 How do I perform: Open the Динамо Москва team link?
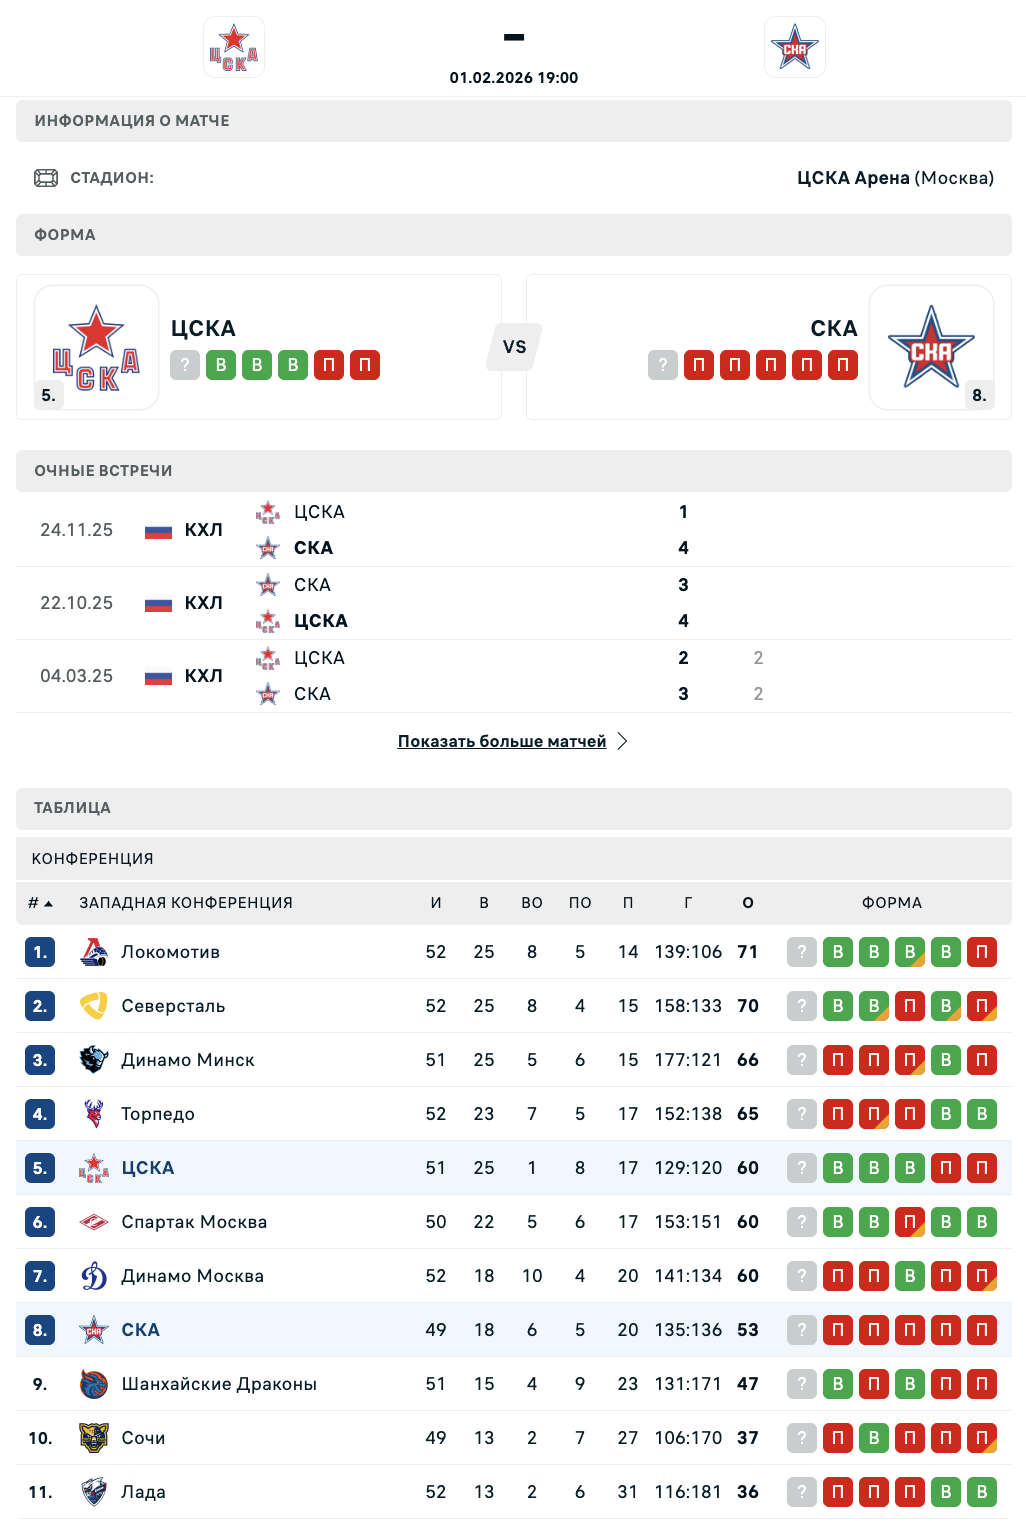tap(193, 1276)
